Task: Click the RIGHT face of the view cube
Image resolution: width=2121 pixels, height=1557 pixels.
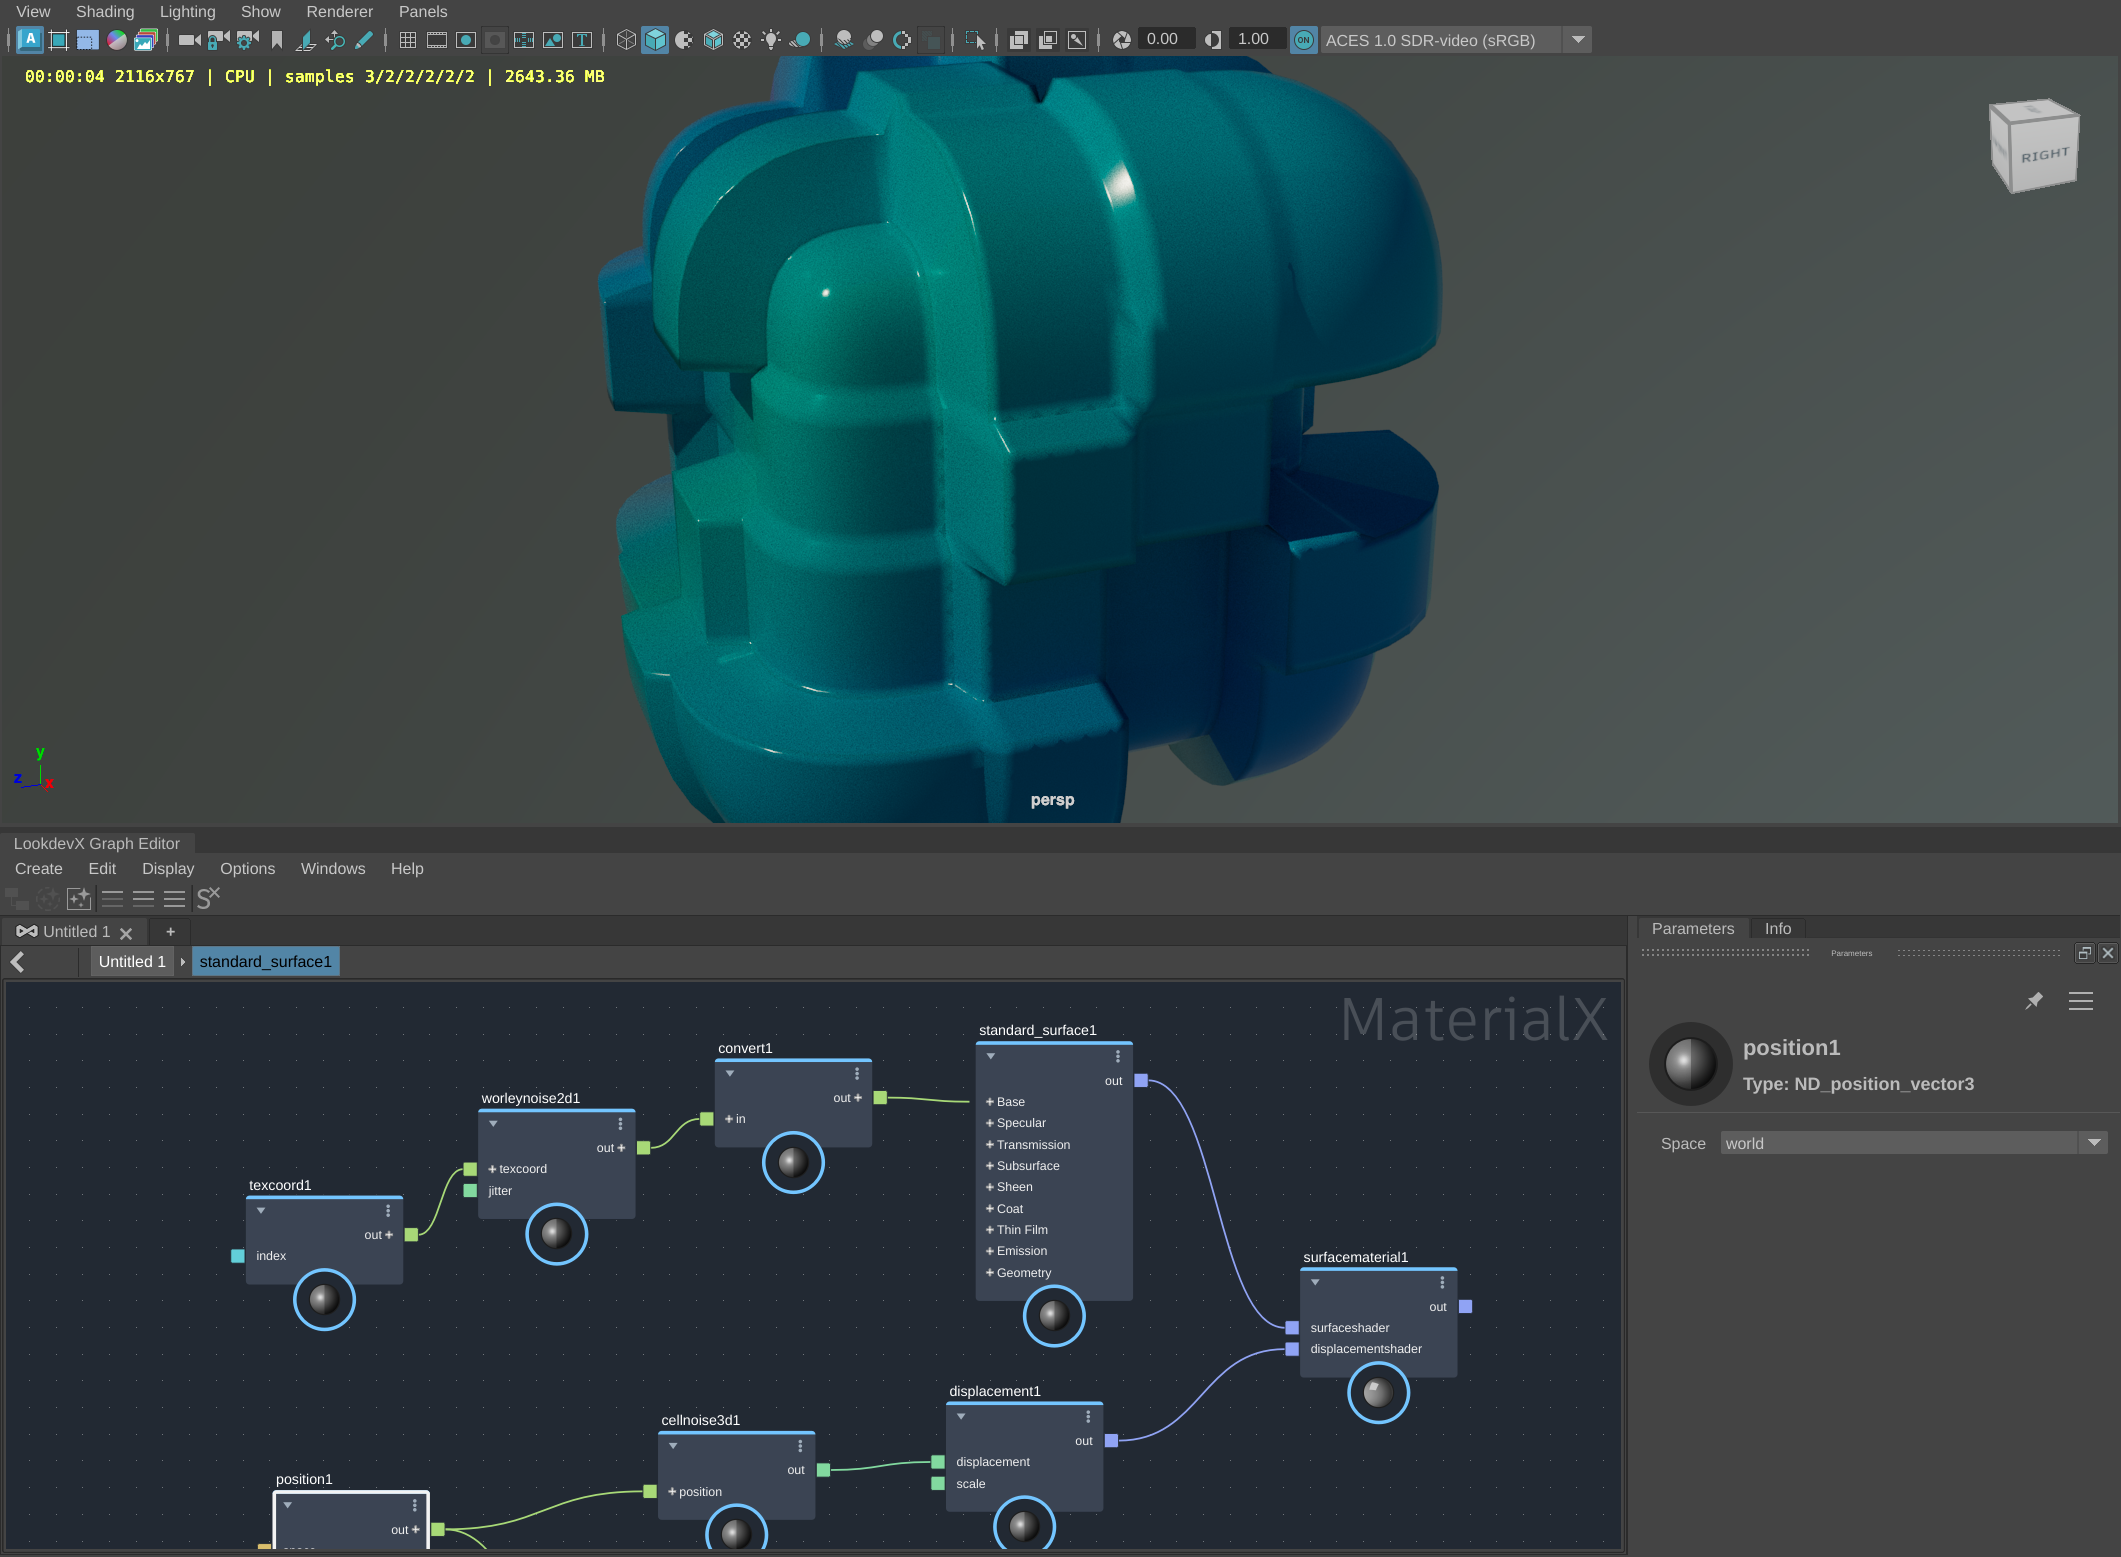Action: 2043,156
